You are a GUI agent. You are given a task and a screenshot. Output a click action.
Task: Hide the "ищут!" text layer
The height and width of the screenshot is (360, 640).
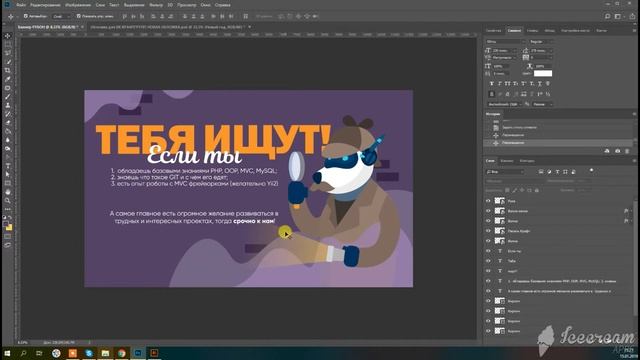pyautogui.click(x=488, y=271)
